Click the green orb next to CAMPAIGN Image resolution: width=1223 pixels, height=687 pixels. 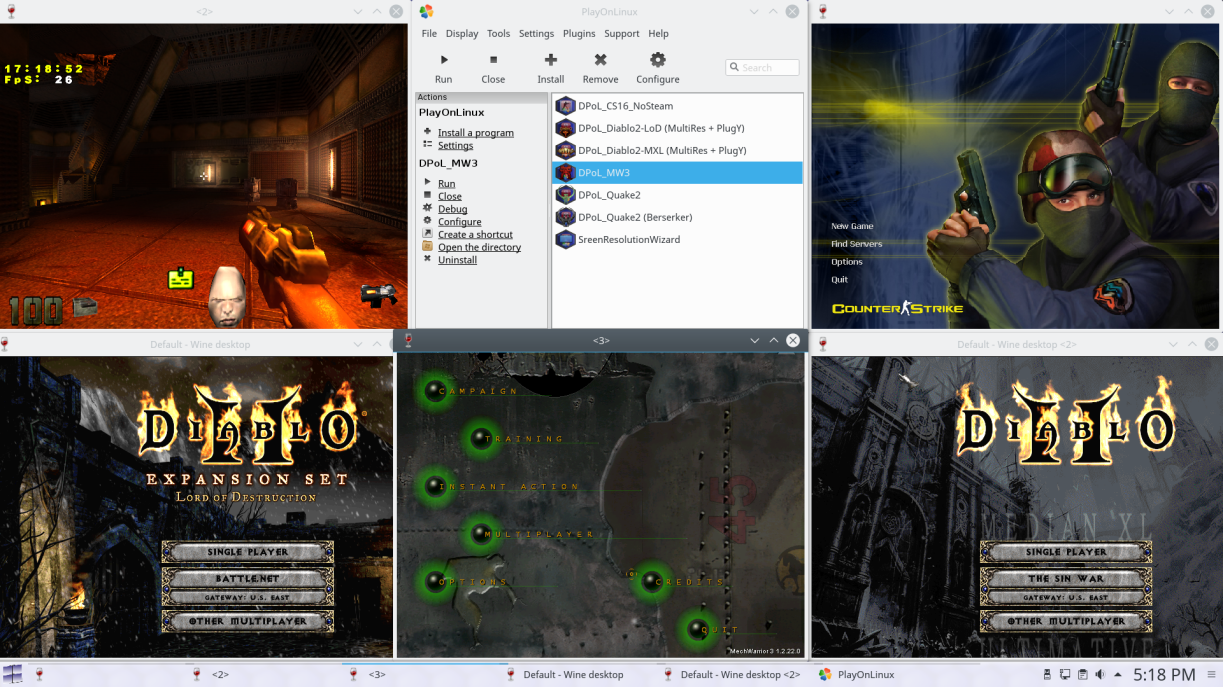tap(435, 391)
